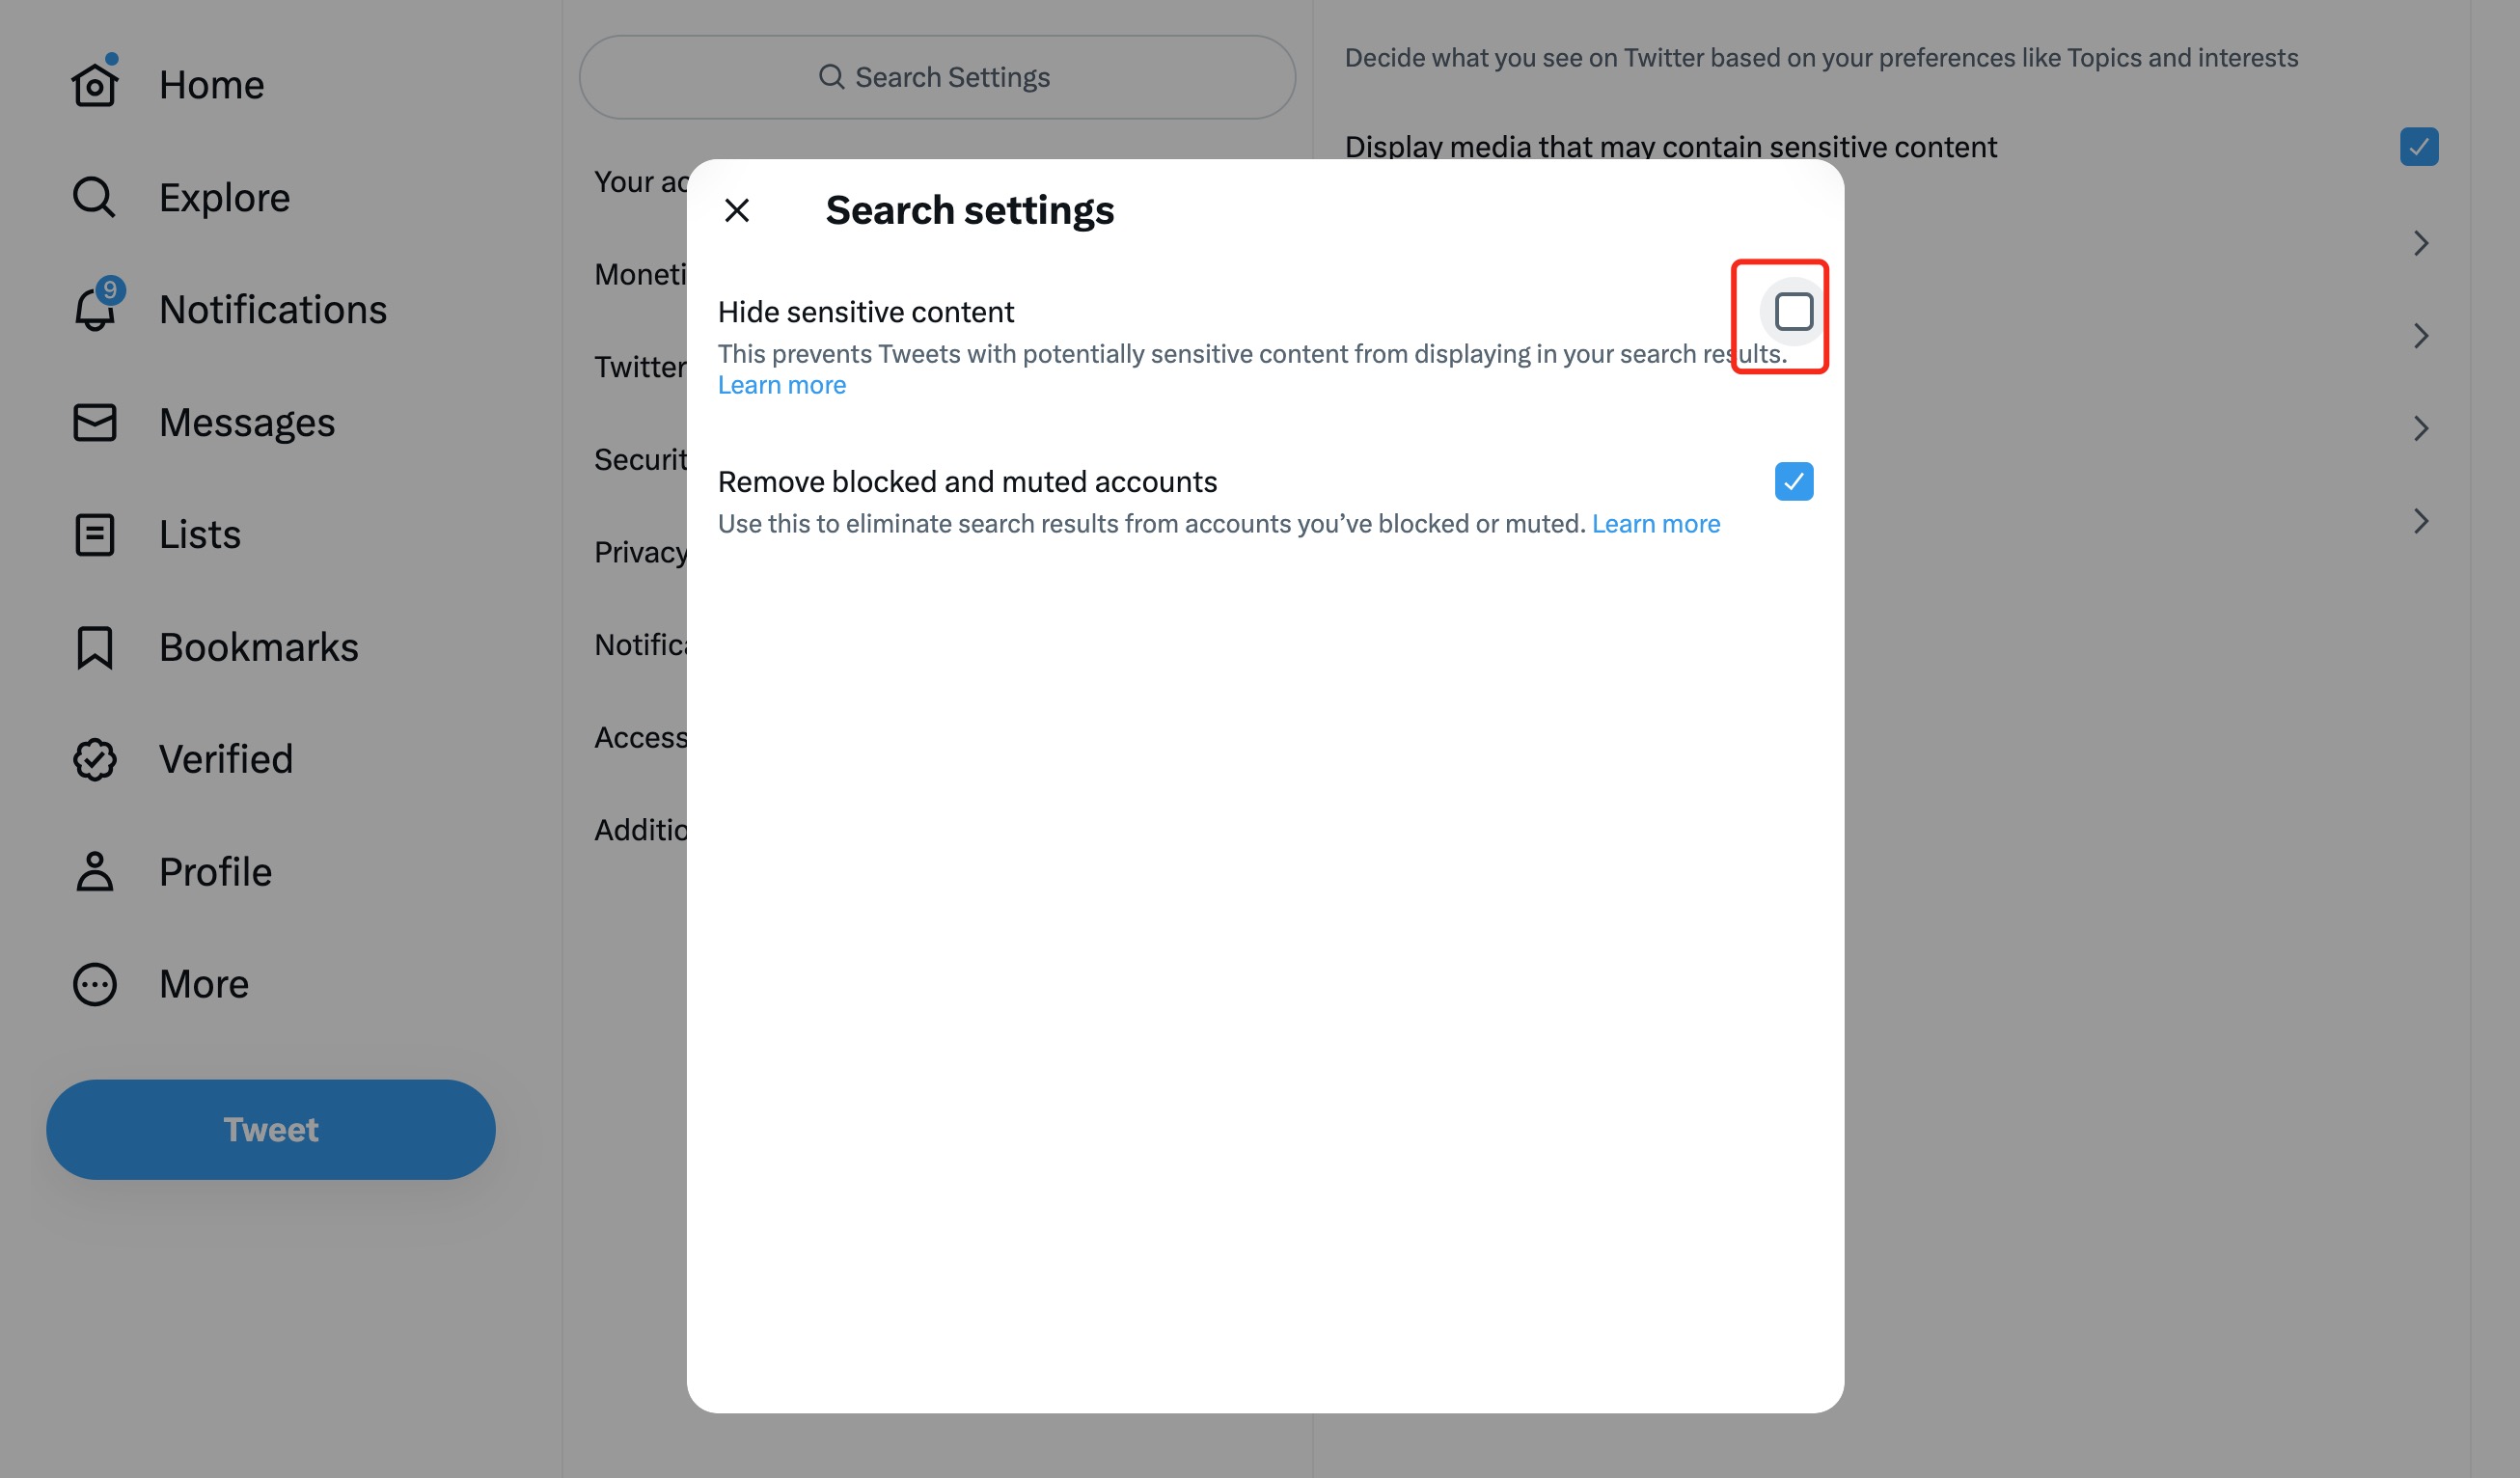Toggle the Hide sensitive content checkbox

tap(1792, 312)
